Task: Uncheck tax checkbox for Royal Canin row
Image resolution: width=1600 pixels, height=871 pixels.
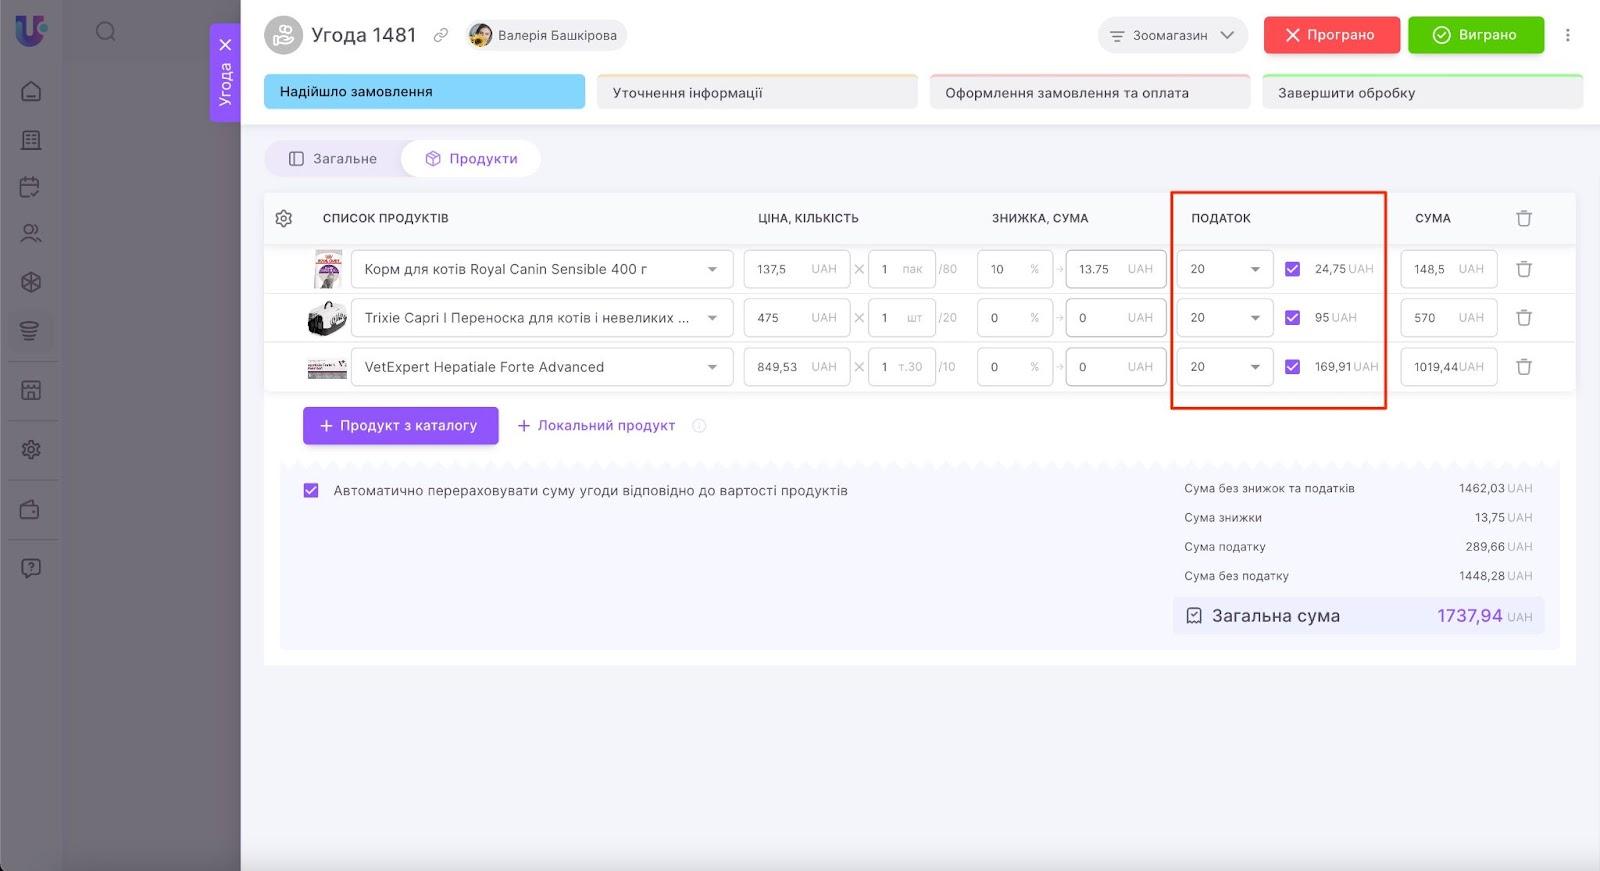Action: (1292, 269)
